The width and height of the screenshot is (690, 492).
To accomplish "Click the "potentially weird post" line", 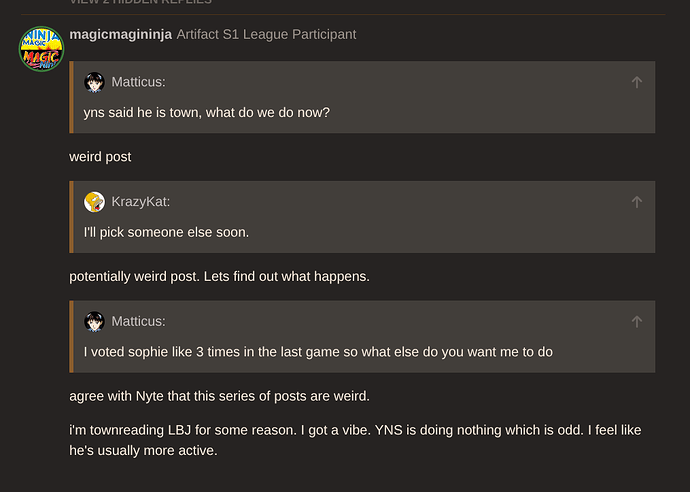I will click(x=219, y=276).
